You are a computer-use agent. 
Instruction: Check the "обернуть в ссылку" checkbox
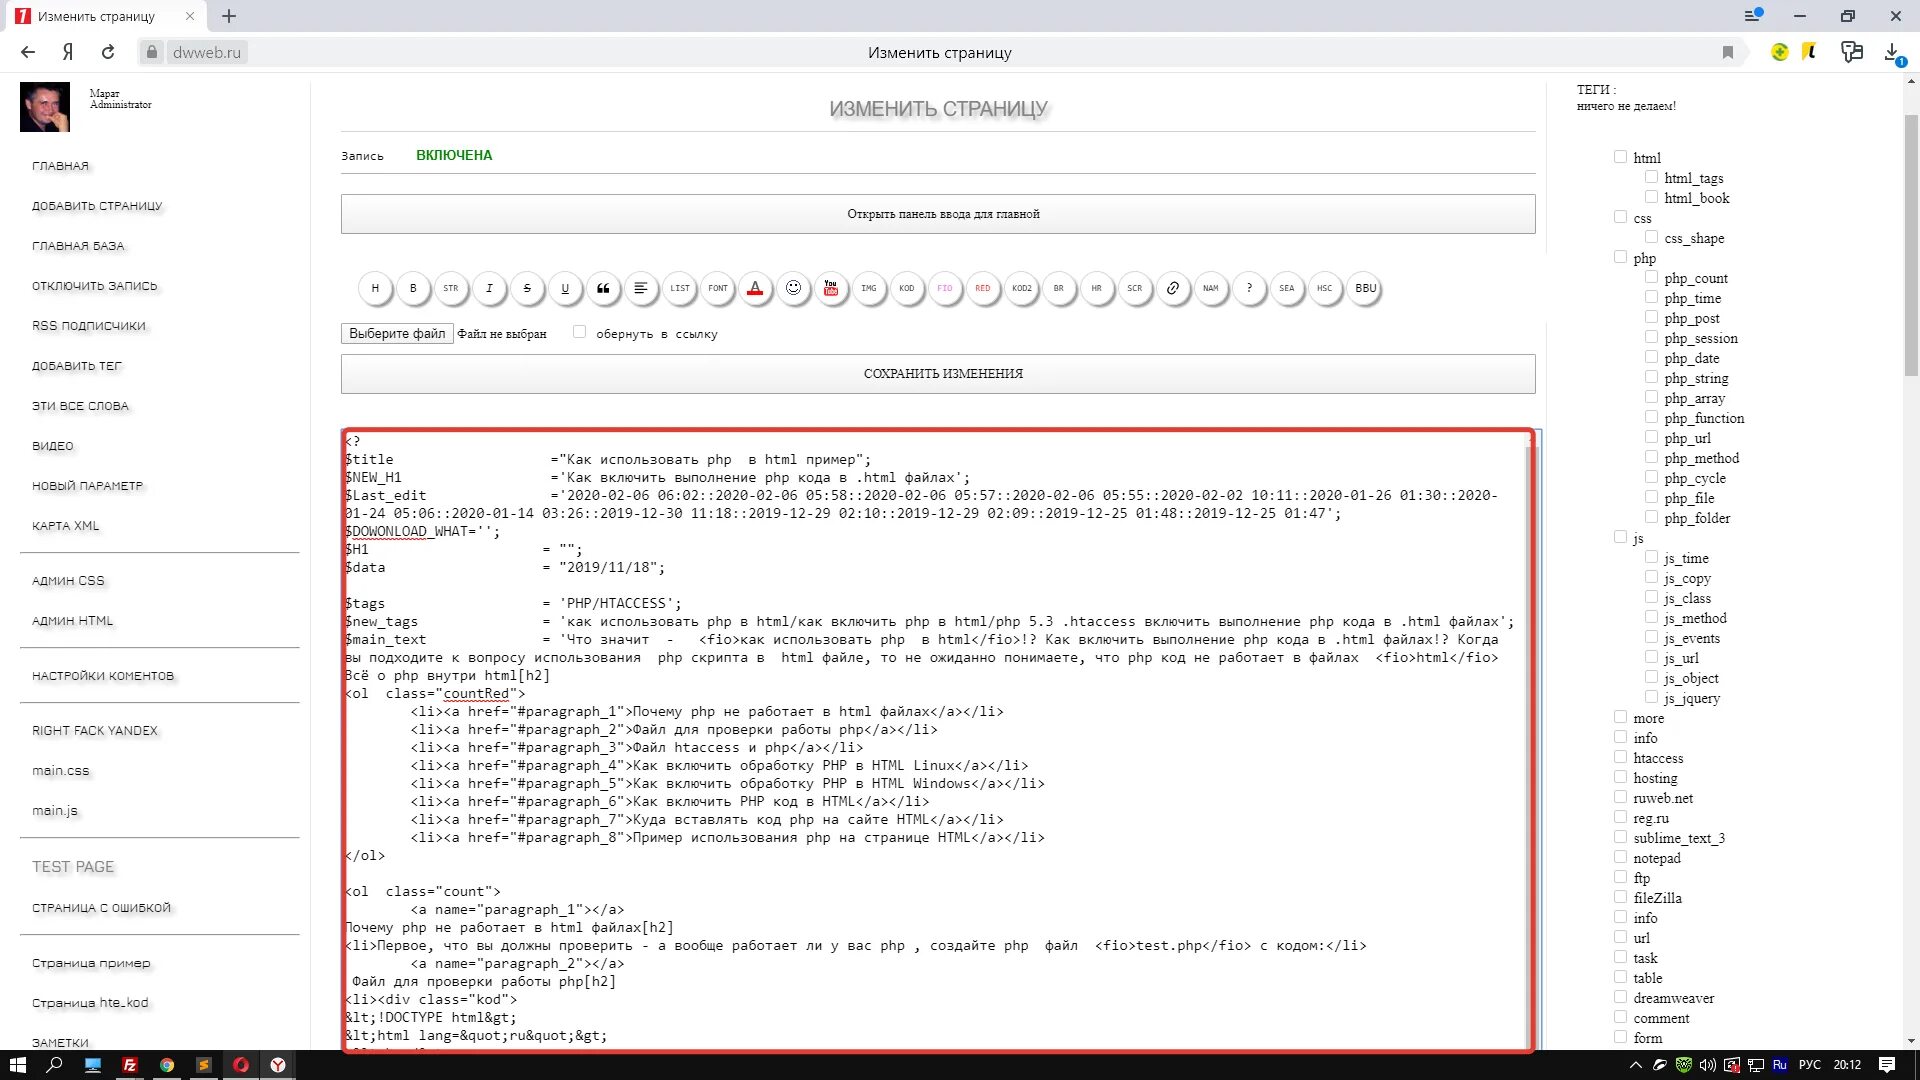click(579, 332)
